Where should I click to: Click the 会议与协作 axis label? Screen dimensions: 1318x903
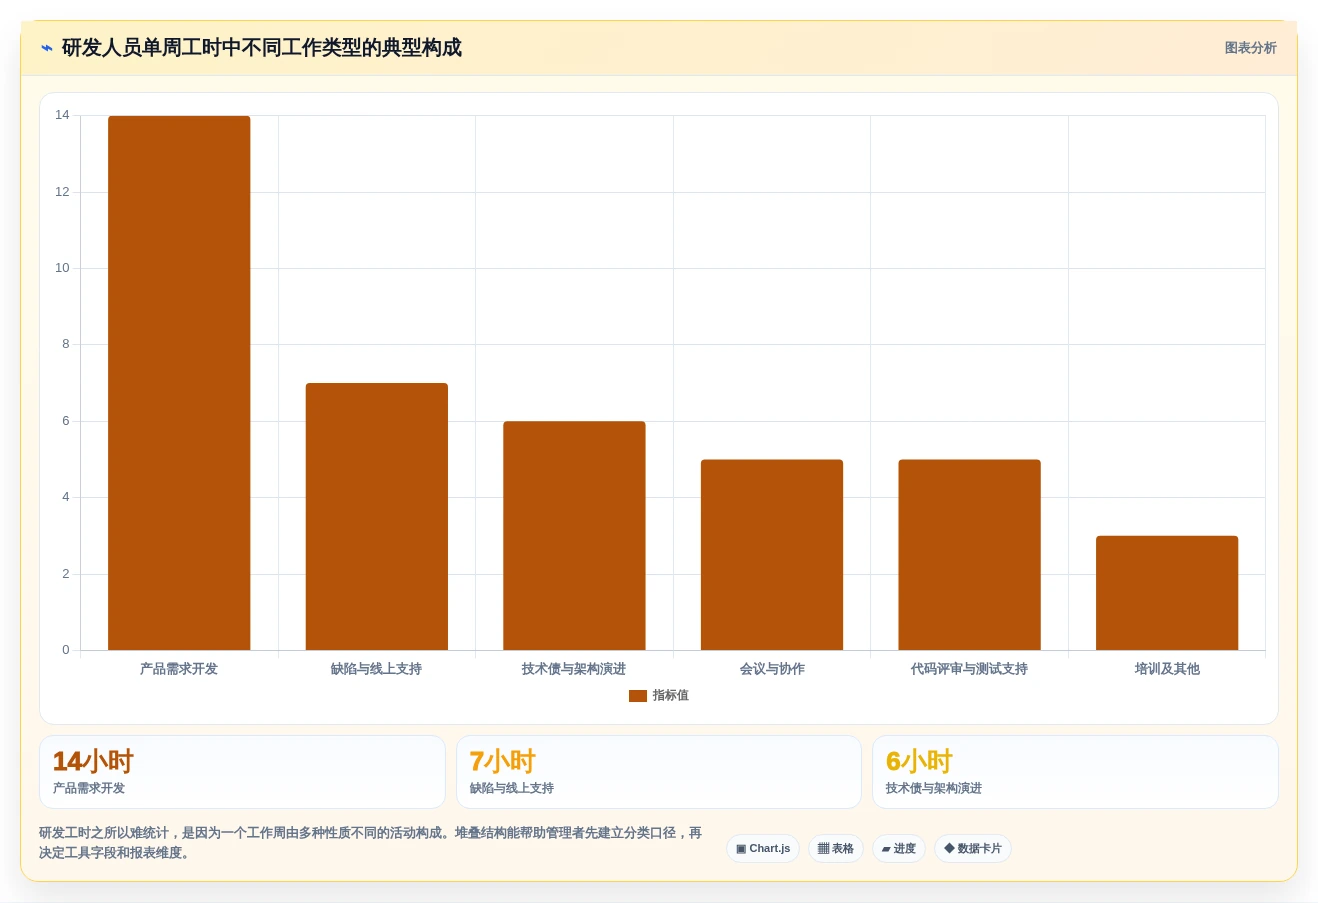coord(772,669)
